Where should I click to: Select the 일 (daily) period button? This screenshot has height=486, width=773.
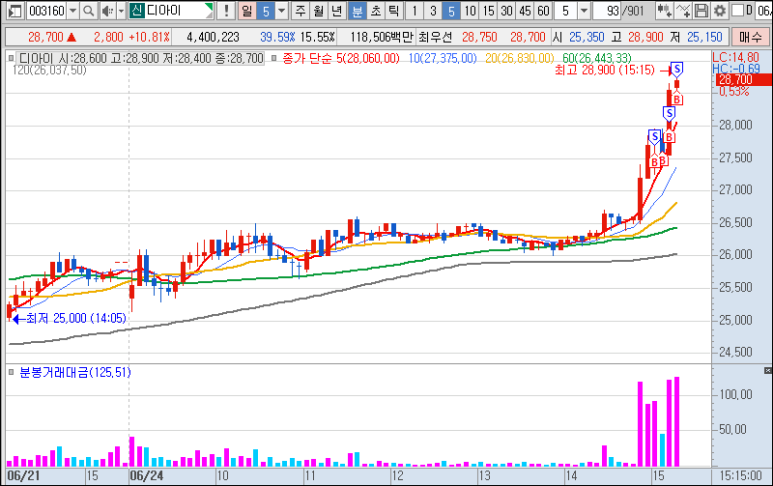(247, 10)
